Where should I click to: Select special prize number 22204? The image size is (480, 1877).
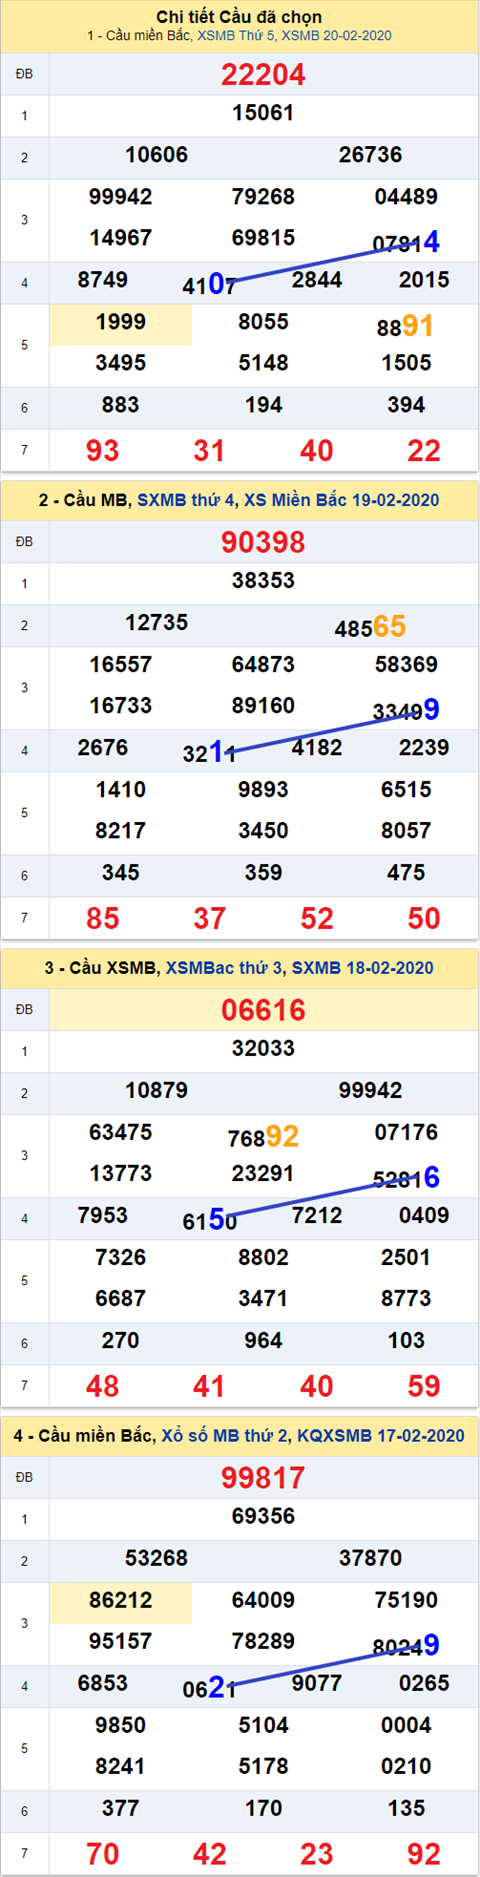pyautogui.click(x=263, y=74)
